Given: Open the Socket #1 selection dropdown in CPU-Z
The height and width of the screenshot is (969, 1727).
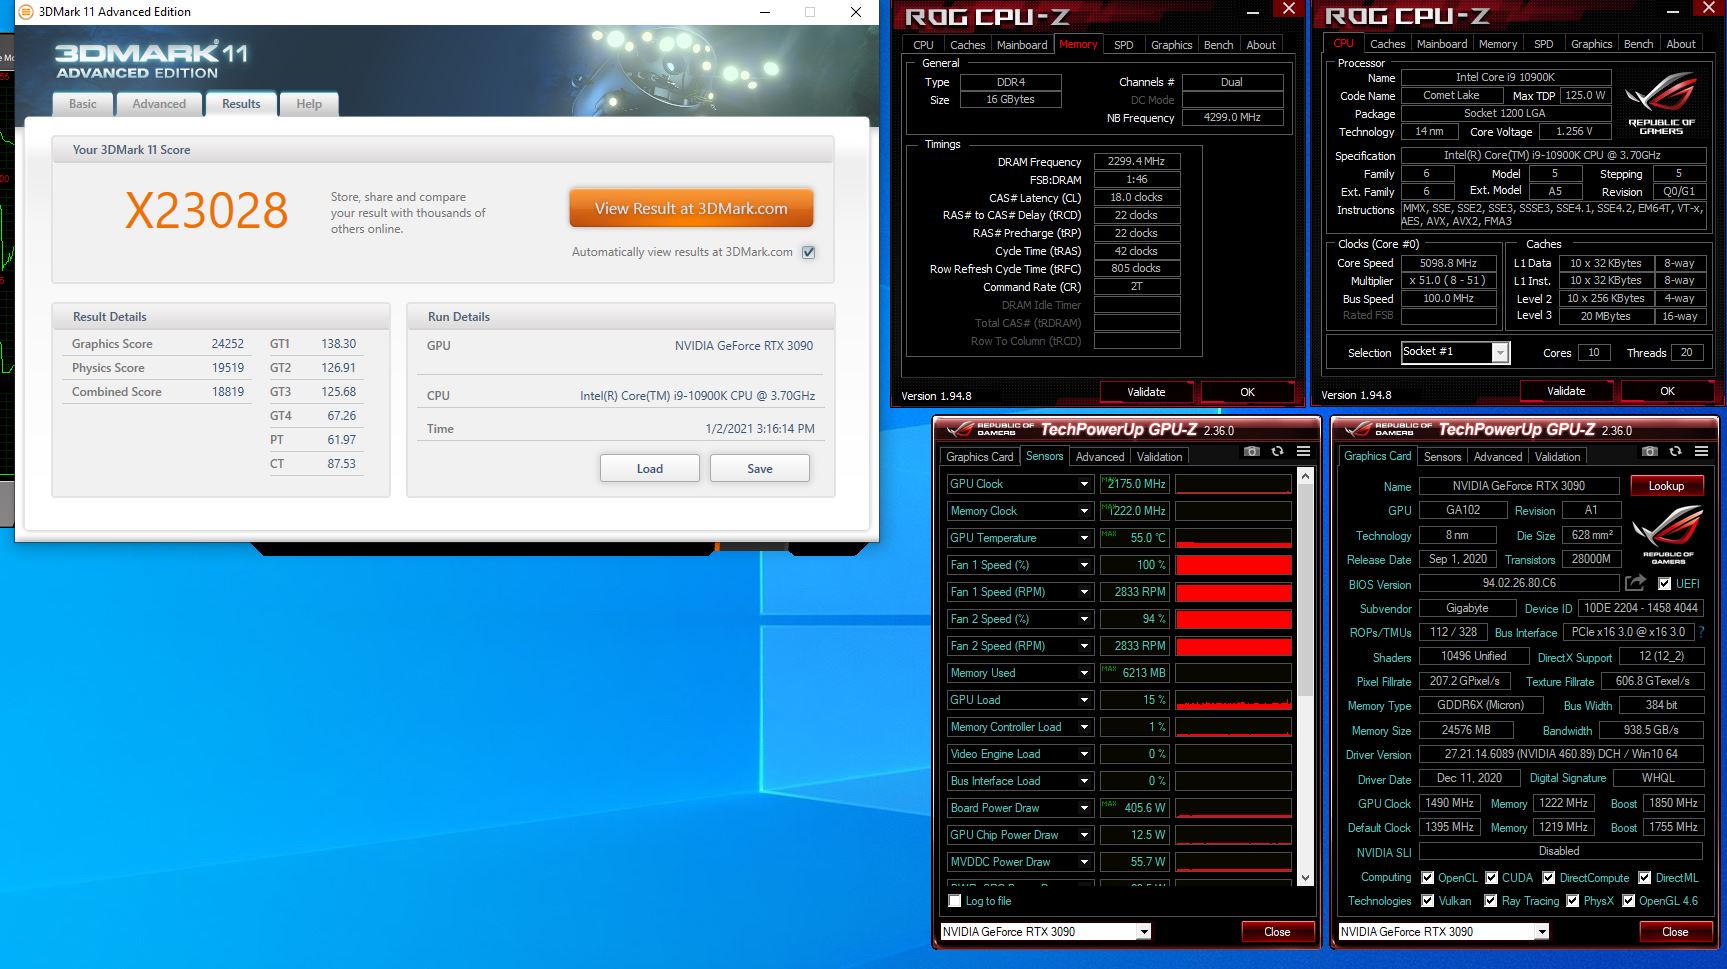Looking at the screenshot, I should coord(1499,353).
